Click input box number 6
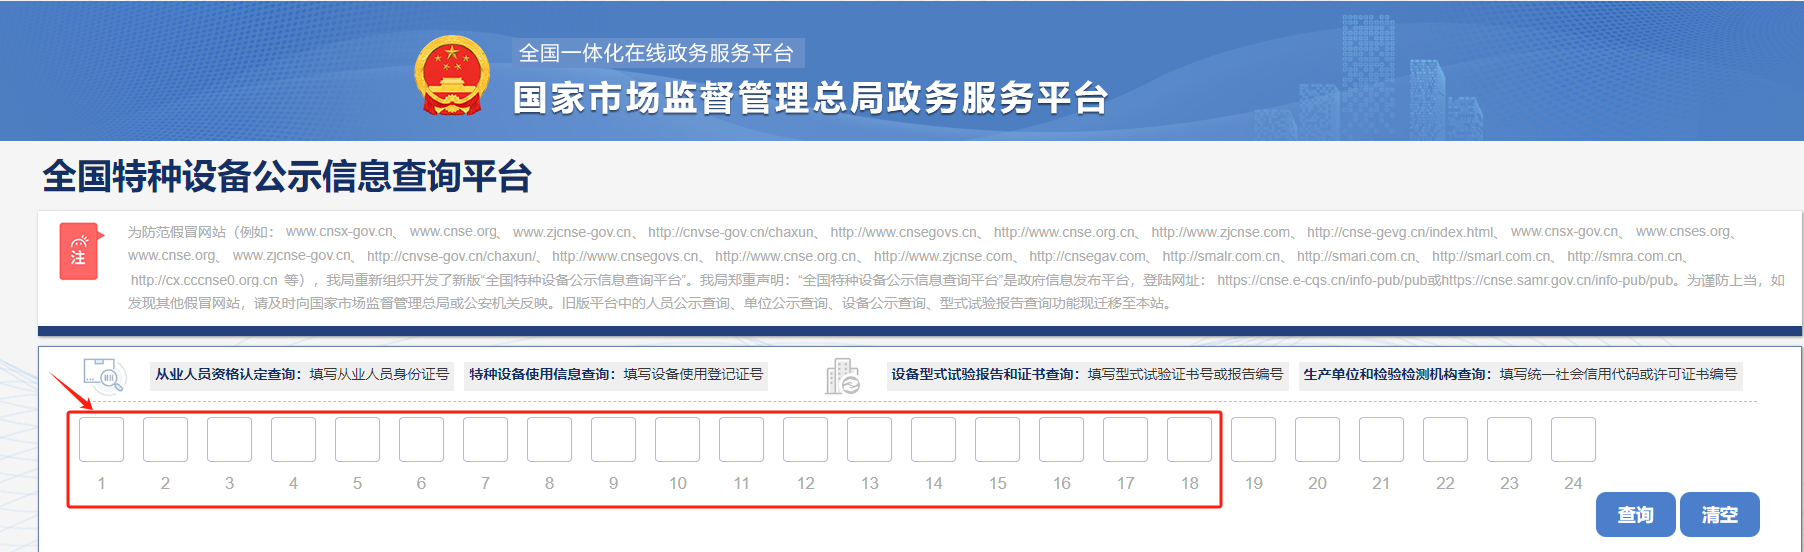Viewport: 1804px width, 552px height. pyautogui.click(x=421, y=440)
